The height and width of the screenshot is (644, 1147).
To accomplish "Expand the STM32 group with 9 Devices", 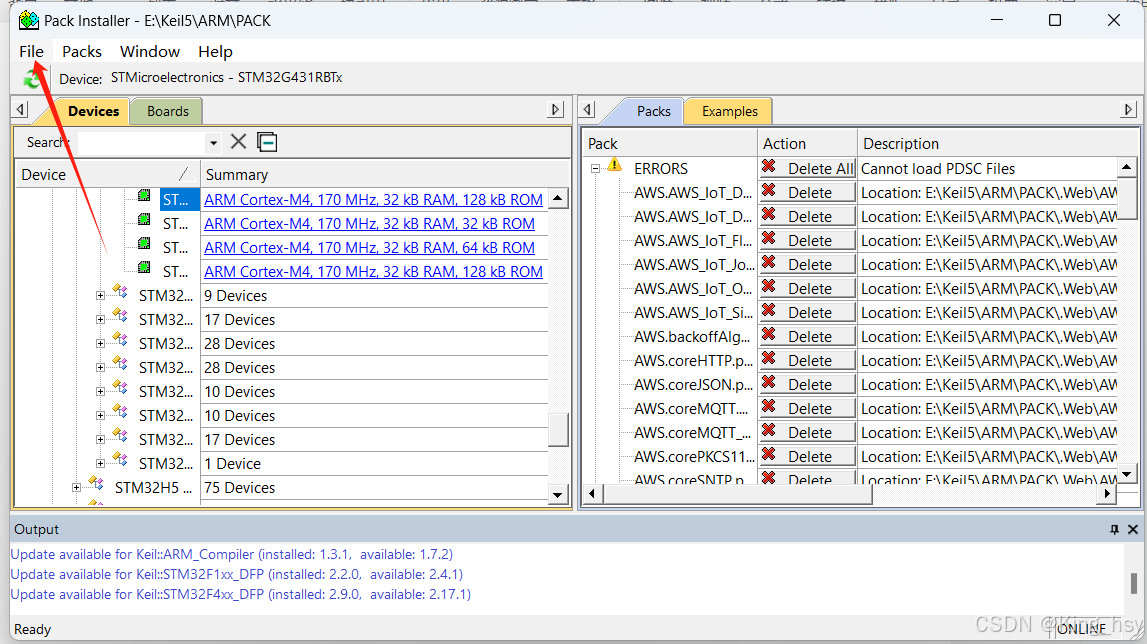I will [100, 296].
